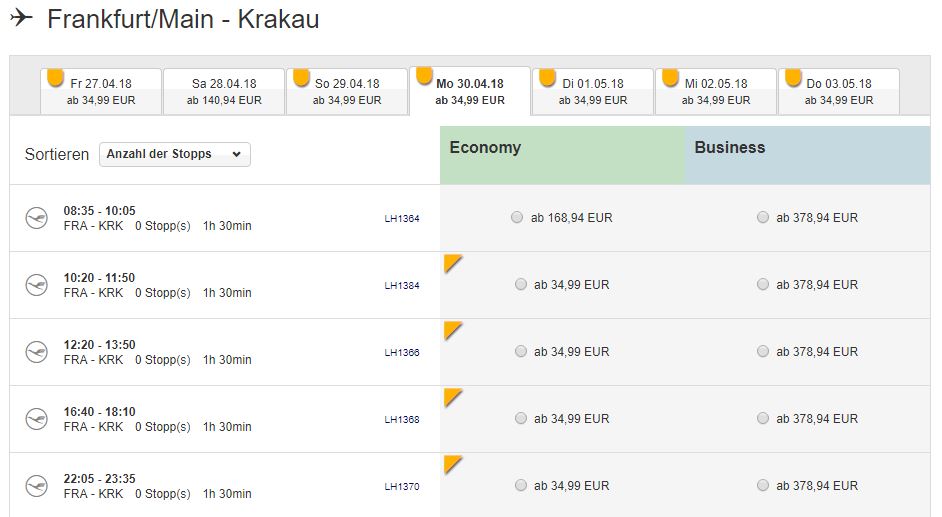The width and height of the screenshot is (942, 517).
Task: Click the 12:20 - 13:50 departure time
Action: coord(100,345)
